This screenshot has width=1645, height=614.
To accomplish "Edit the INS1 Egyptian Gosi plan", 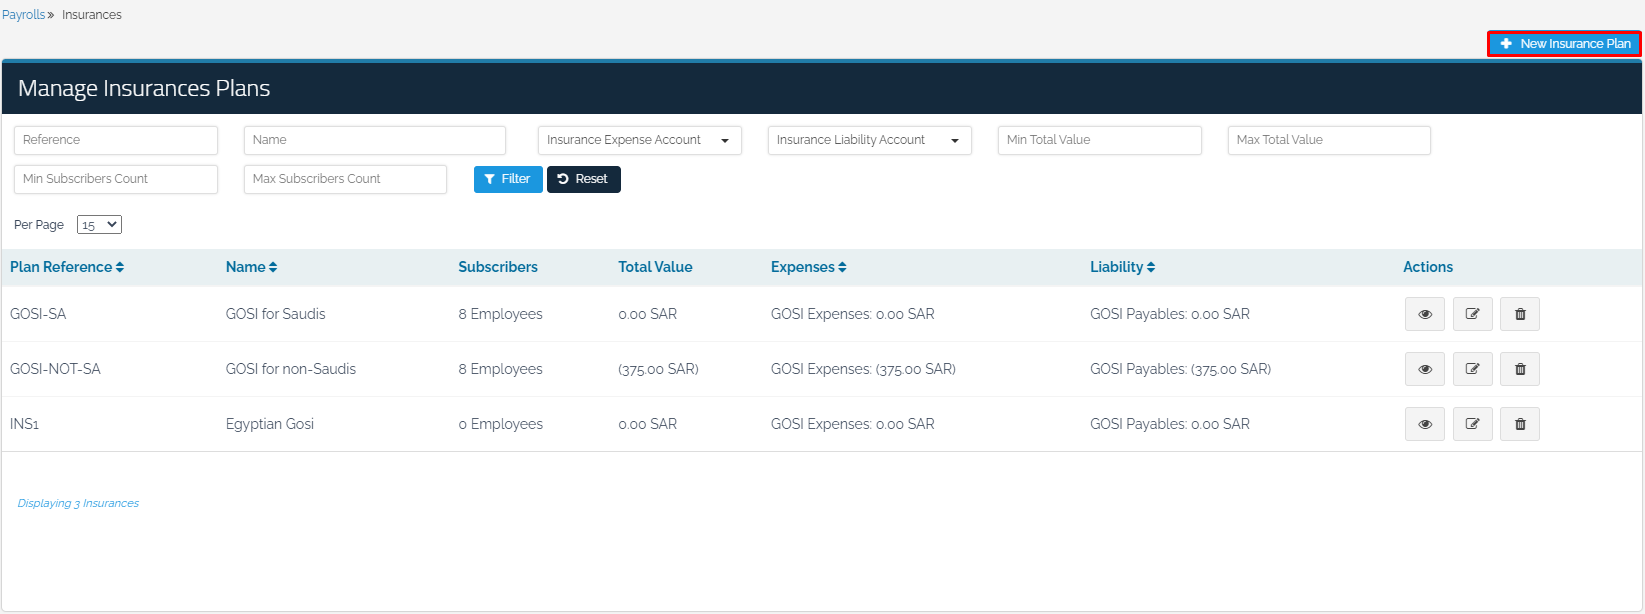I will [1472, 424].
